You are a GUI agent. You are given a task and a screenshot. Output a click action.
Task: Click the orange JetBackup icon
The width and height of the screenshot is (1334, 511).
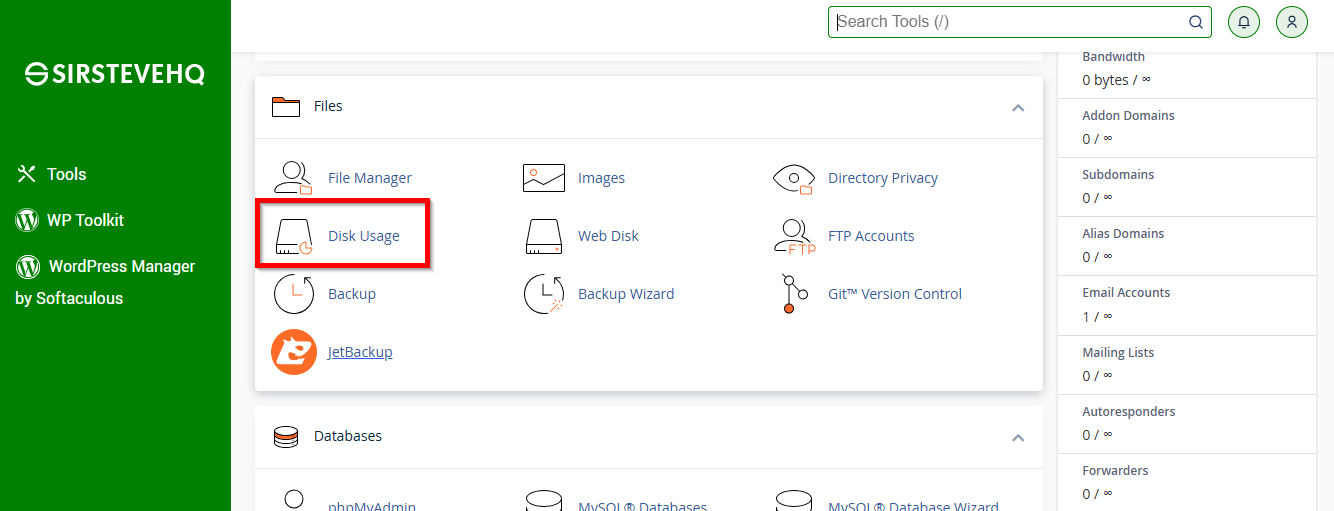click(x=293, y=352)
